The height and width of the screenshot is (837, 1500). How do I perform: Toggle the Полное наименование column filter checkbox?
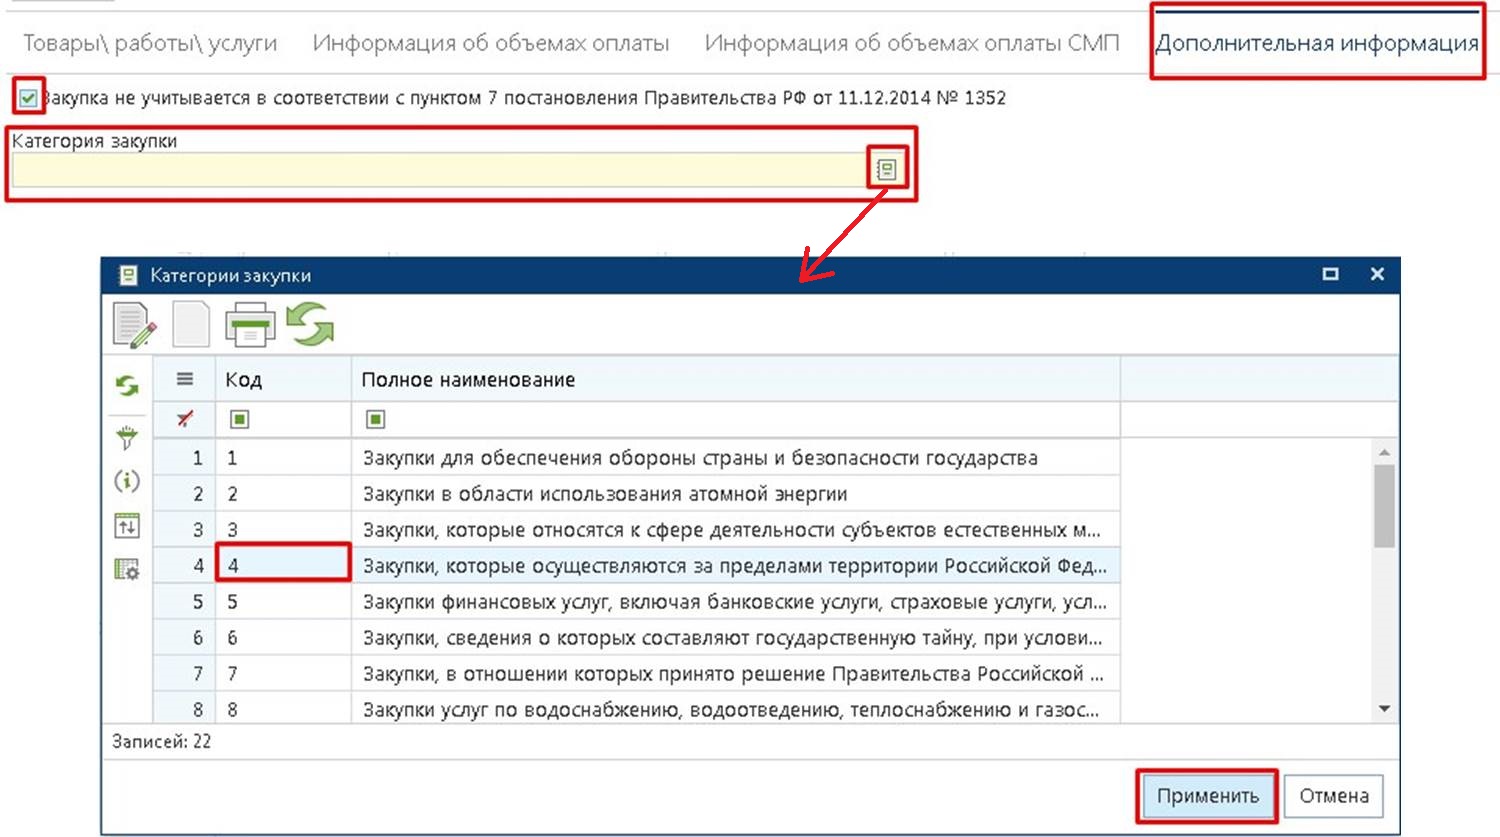click(x=375, y=419)
